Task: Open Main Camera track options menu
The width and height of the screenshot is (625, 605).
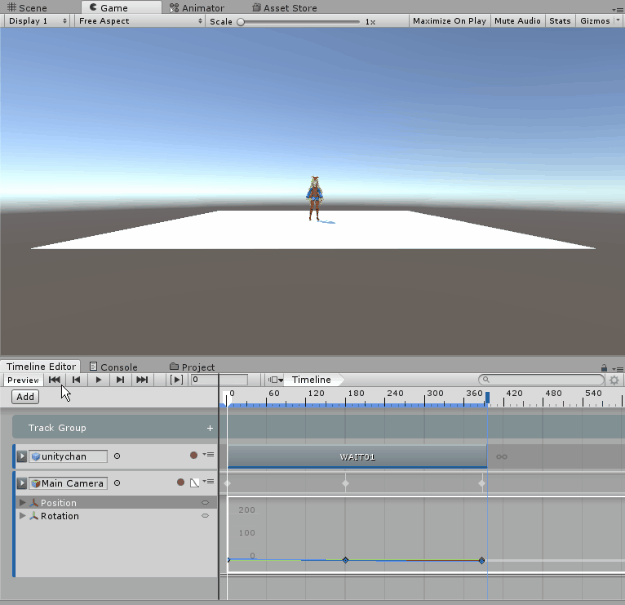Action: tap(208, 481)
